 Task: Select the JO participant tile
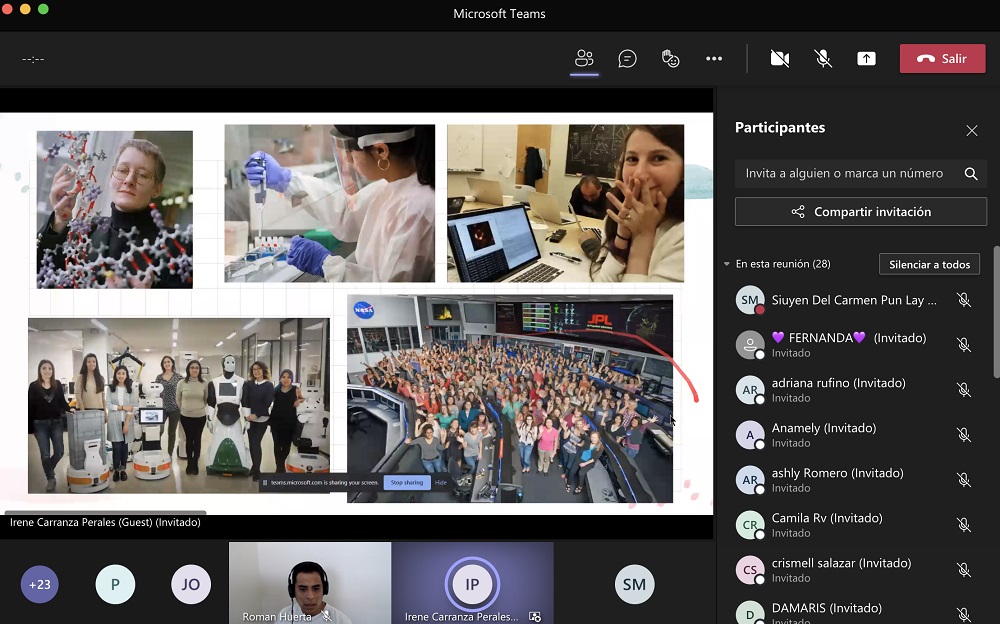191,584
